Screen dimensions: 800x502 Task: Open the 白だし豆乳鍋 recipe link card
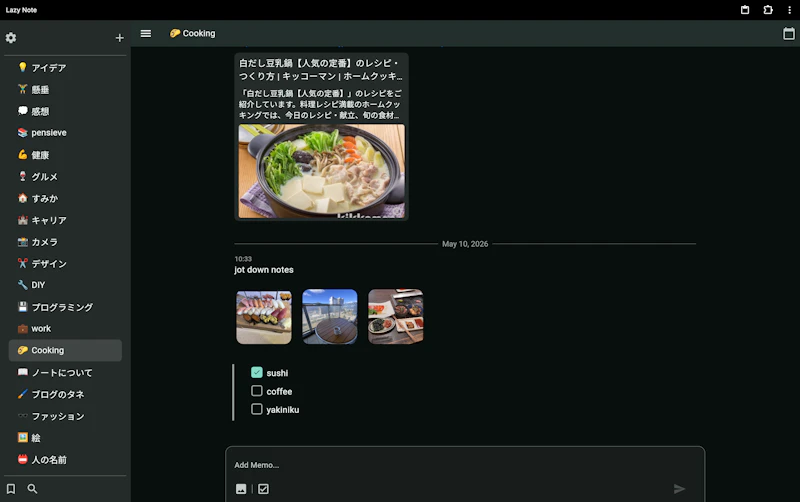pos(321,136)
